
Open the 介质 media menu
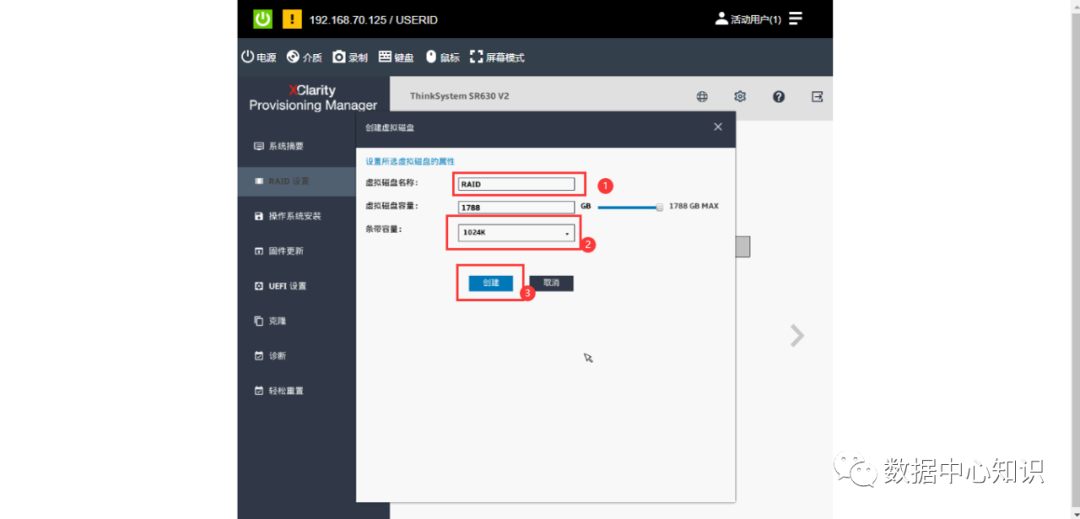tap(304, 57)
